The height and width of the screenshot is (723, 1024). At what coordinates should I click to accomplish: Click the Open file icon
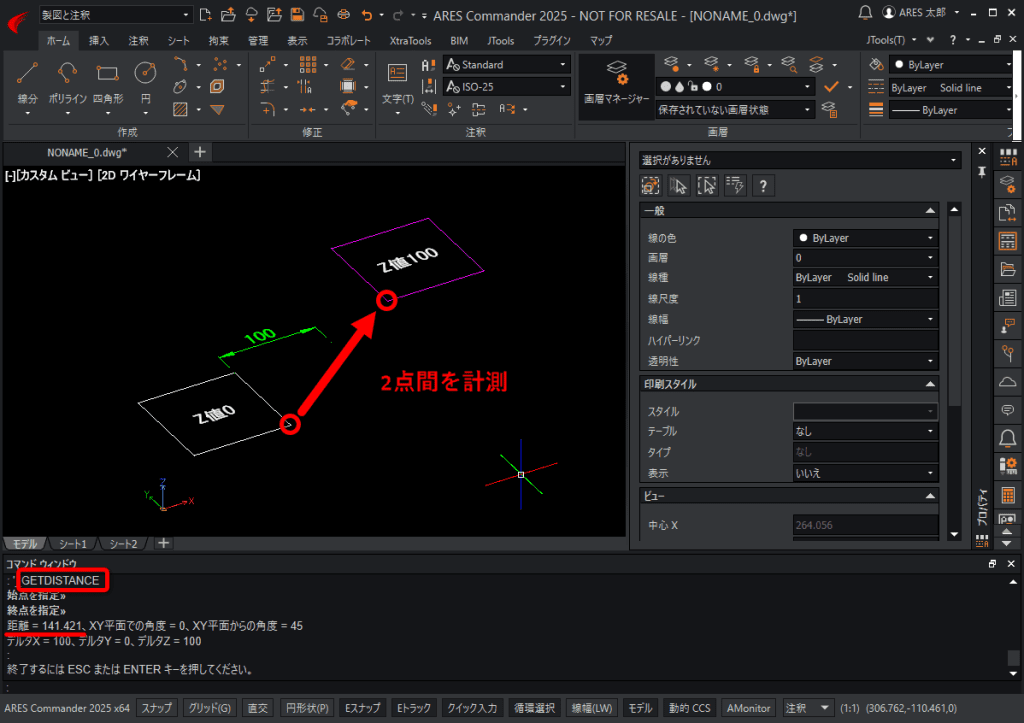tap(228, 14)
